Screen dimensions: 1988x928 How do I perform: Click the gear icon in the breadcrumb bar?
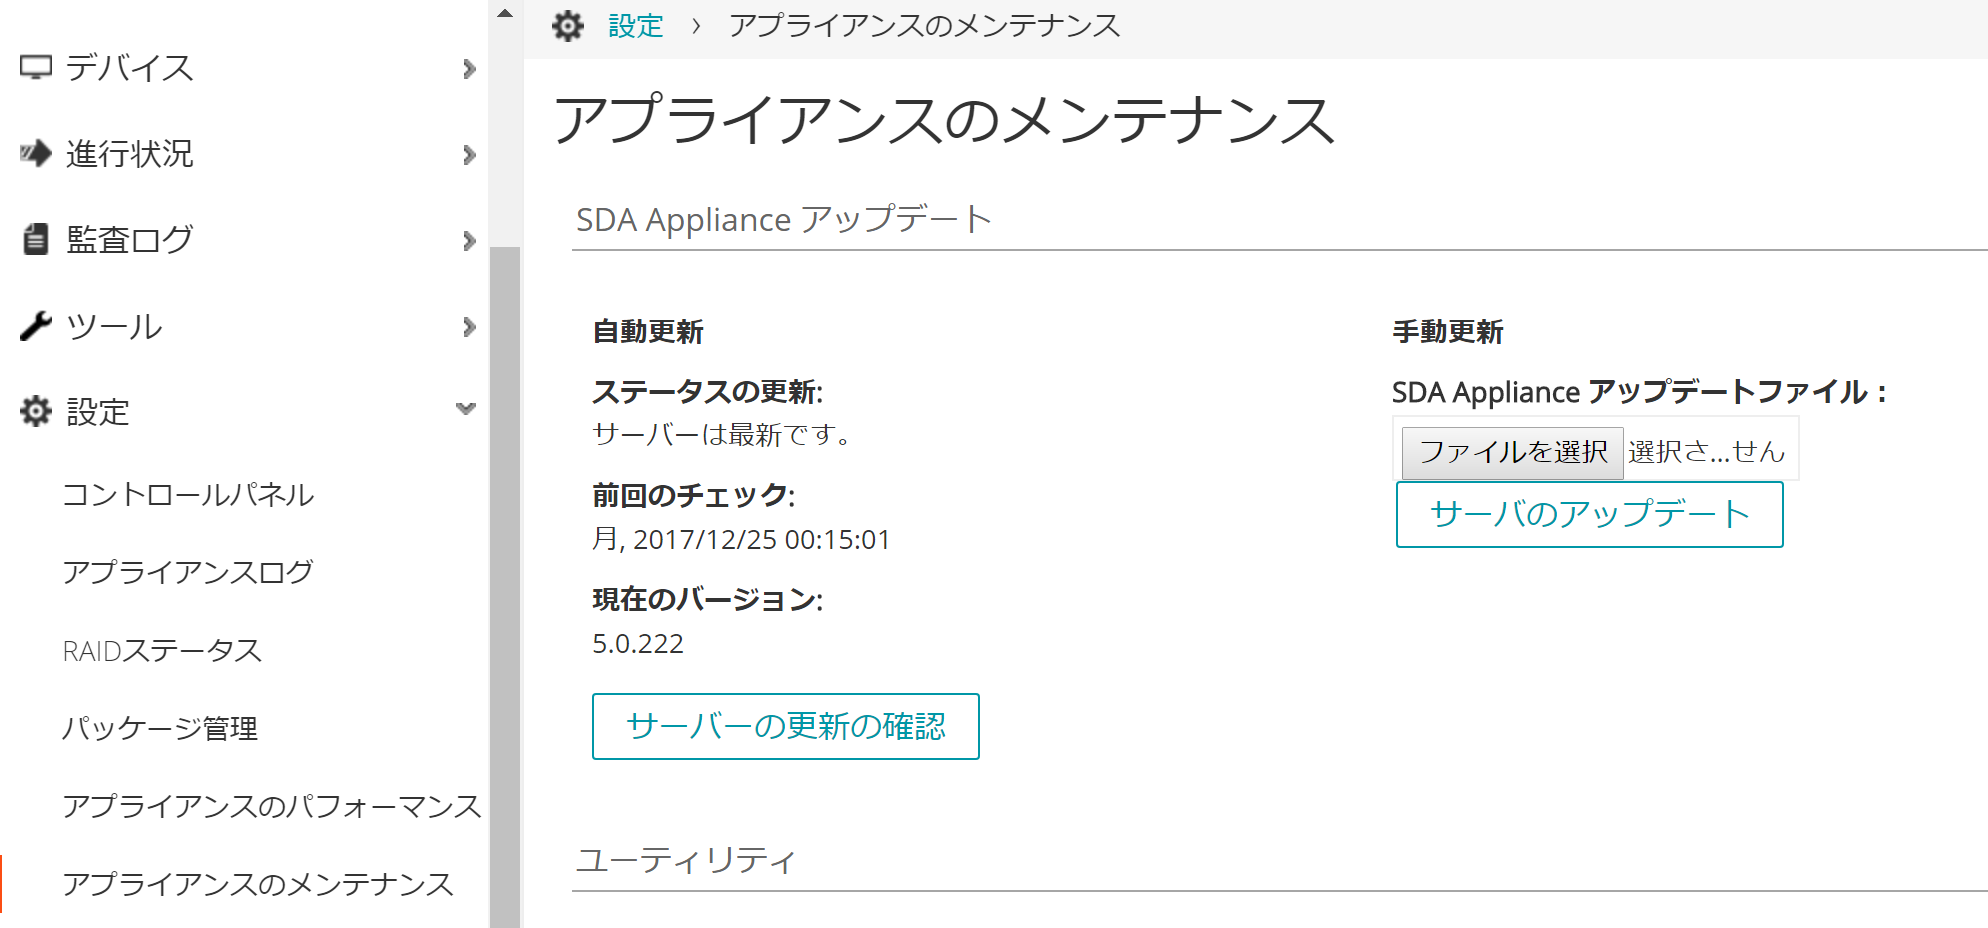pyautogui.click(x=568, y=26)
